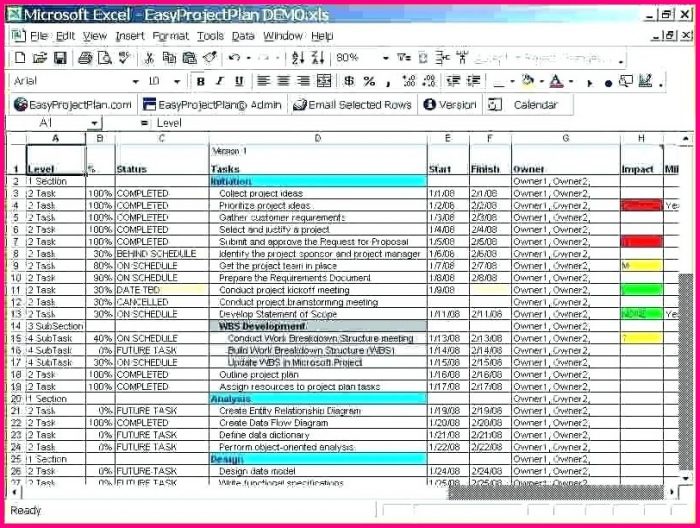This screenshot has width=700, height=528.
Task: Open EasyProjectPlan Admin
Action: 212,105
